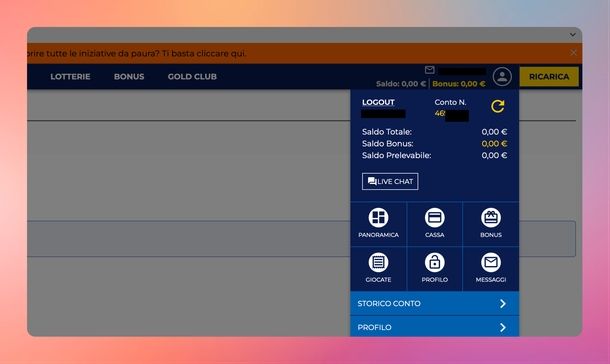This screenshot has width=610, height=364.
Task: Start a Live Chat session
Action: click(x=390, y=181)
